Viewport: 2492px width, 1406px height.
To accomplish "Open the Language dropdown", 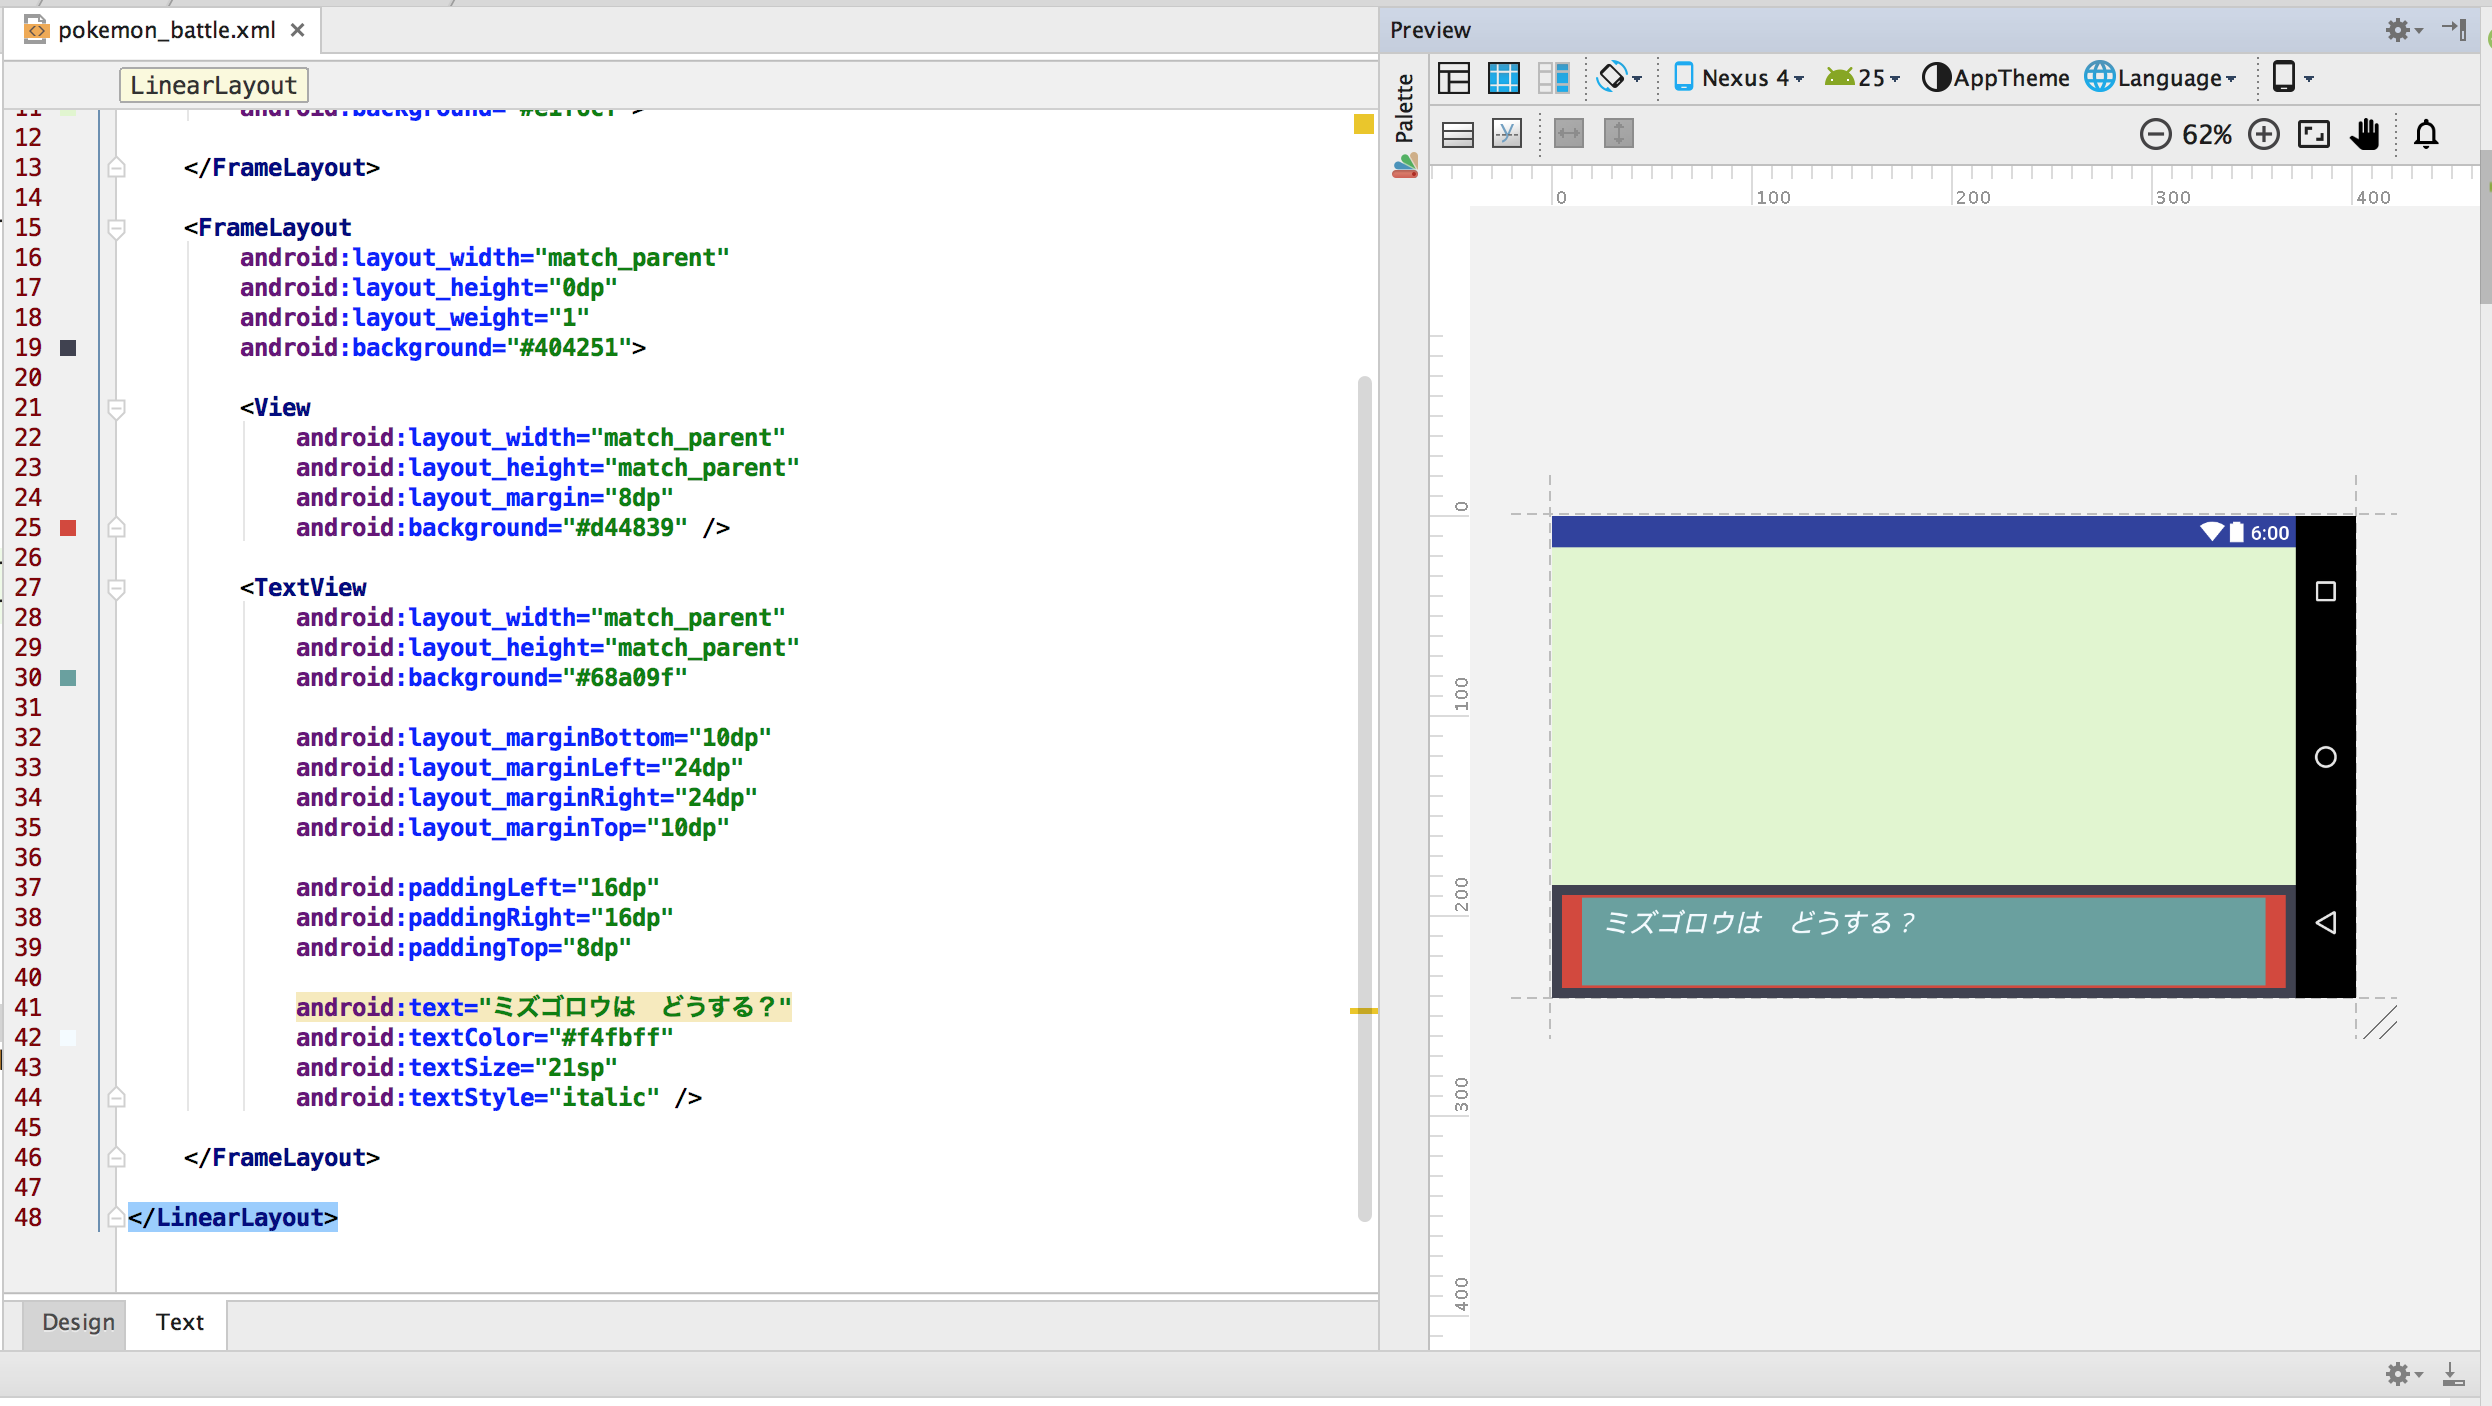I will 2160,78.
